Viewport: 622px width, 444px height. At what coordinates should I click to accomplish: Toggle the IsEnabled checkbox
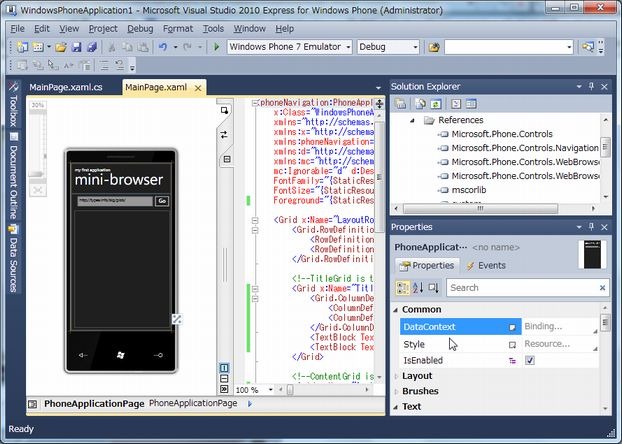point(530,360)
